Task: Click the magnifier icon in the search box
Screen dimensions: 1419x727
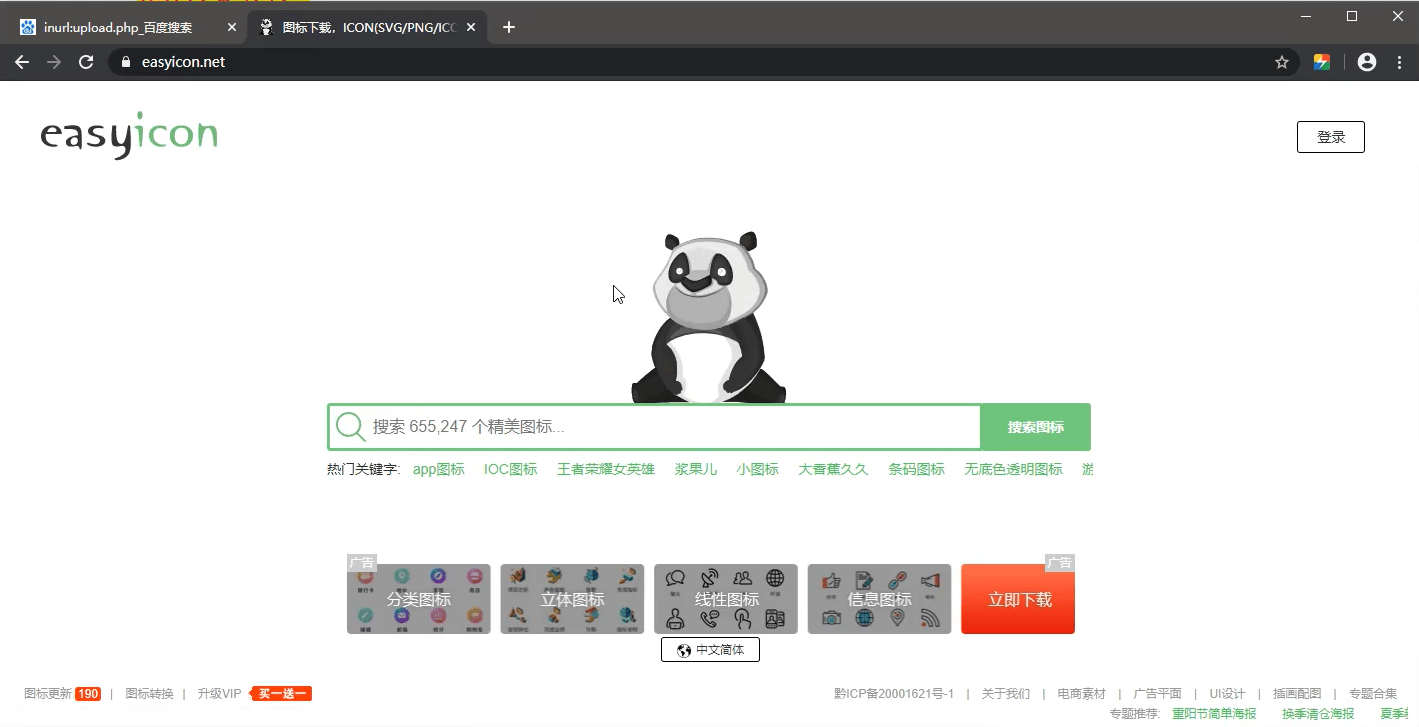Action: tap(351, 427)
